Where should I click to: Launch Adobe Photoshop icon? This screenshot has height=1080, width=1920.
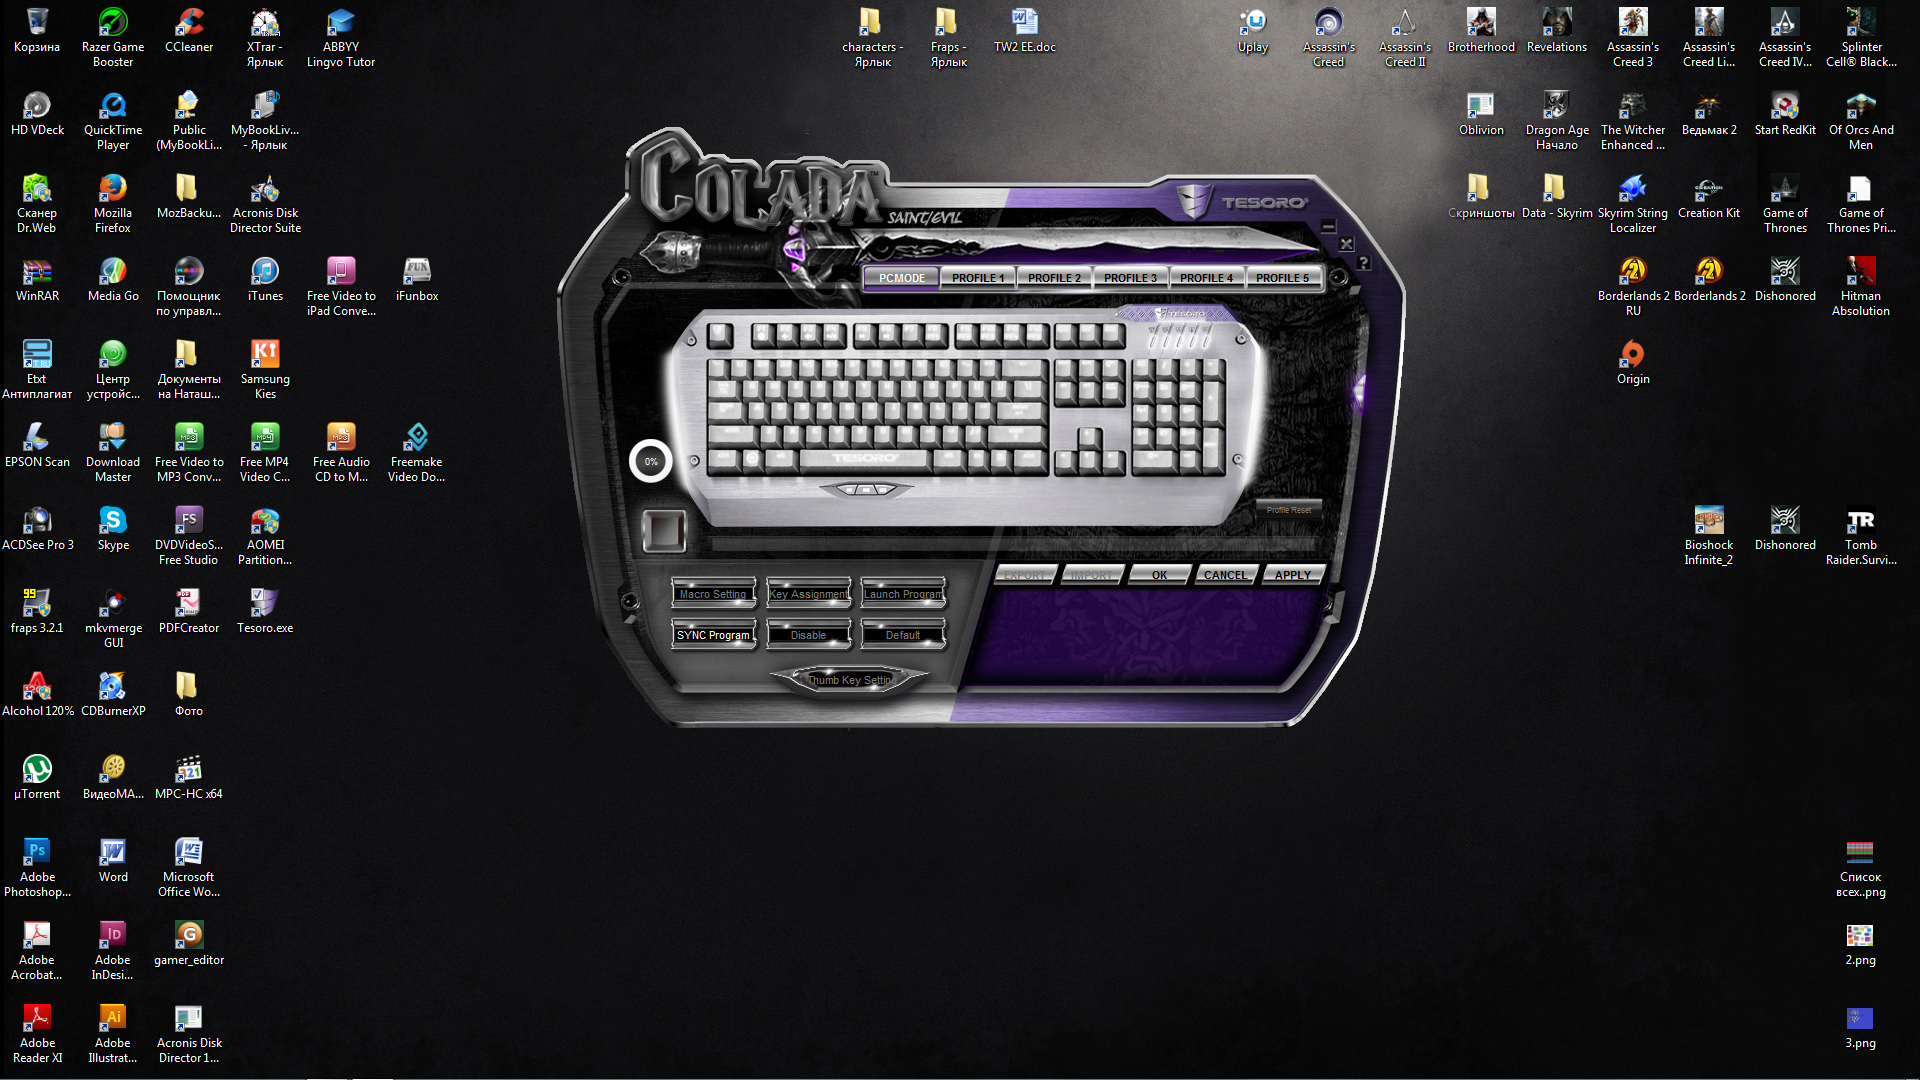(37, 868)
